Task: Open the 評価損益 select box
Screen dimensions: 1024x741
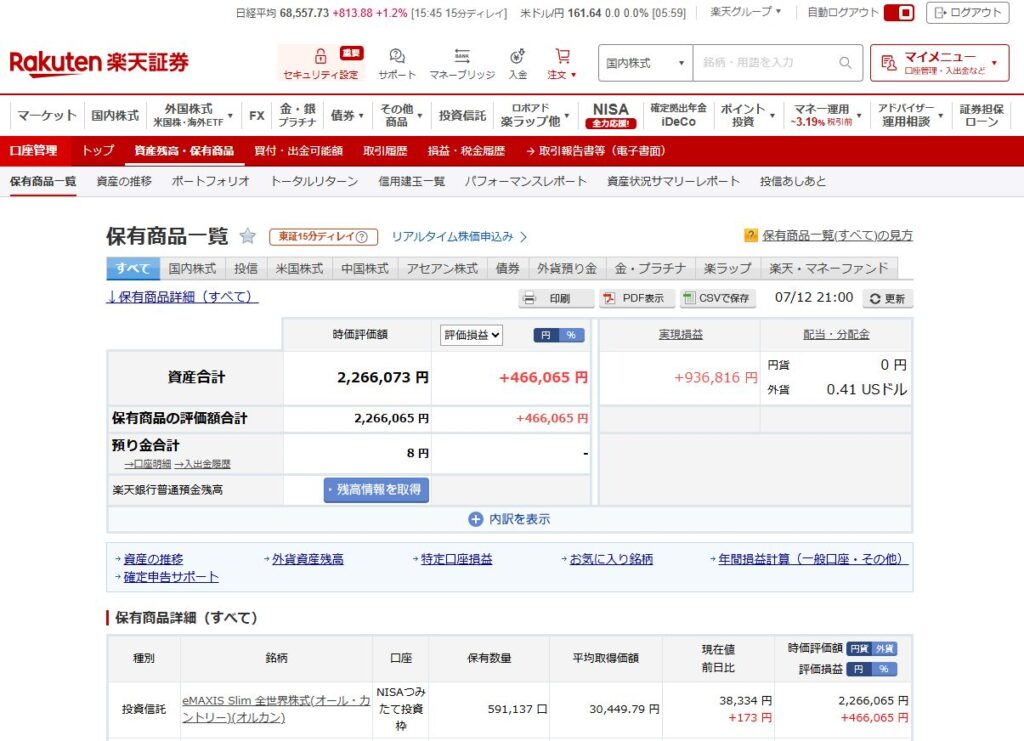Action: click(471, 335)
